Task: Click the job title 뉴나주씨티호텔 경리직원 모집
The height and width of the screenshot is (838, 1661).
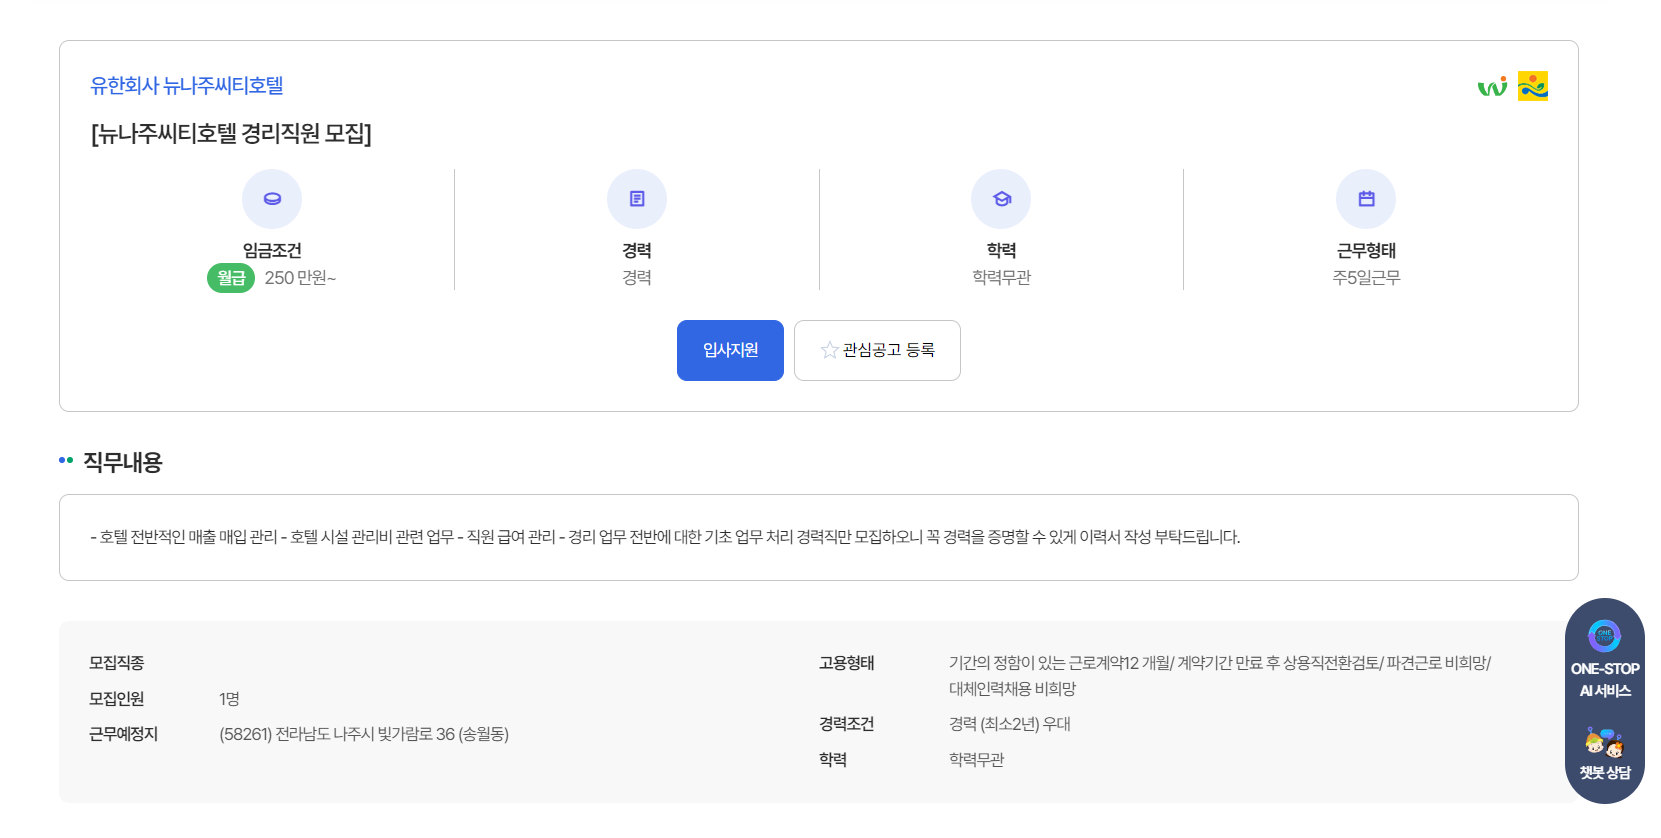Action: (231, 134)
